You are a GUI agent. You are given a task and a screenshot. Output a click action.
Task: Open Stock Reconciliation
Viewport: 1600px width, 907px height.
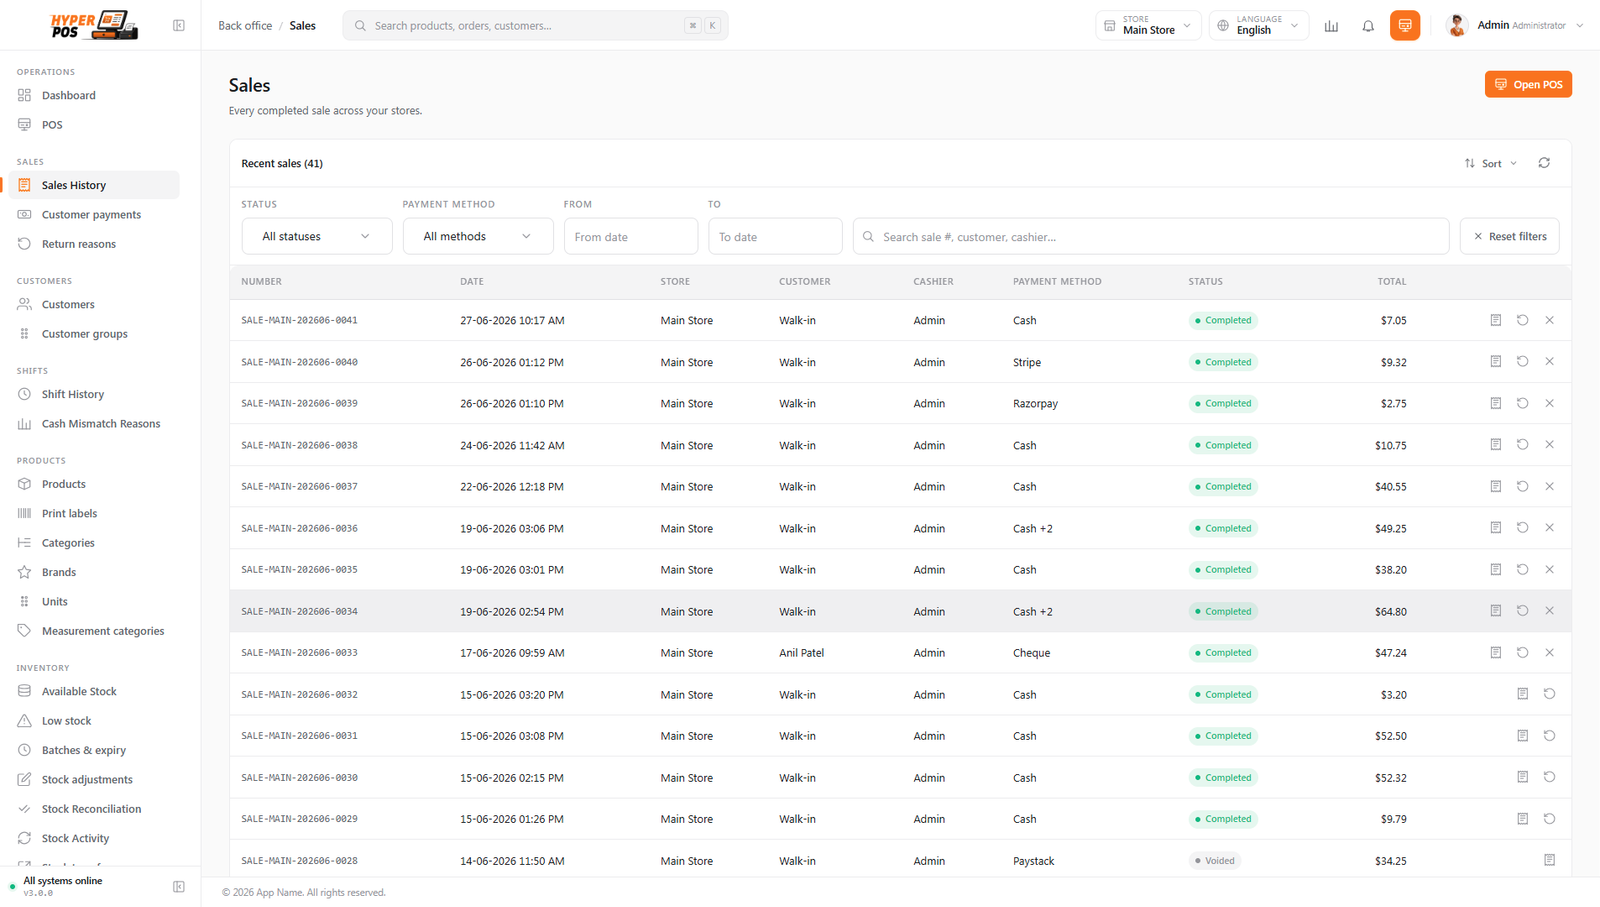(x=94, y=809)
